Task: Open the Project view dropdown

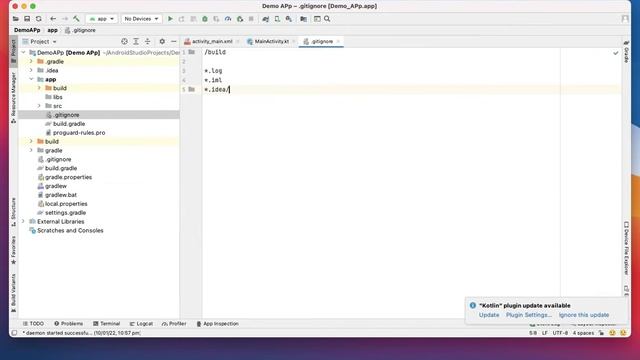Action: coord(40,42)
